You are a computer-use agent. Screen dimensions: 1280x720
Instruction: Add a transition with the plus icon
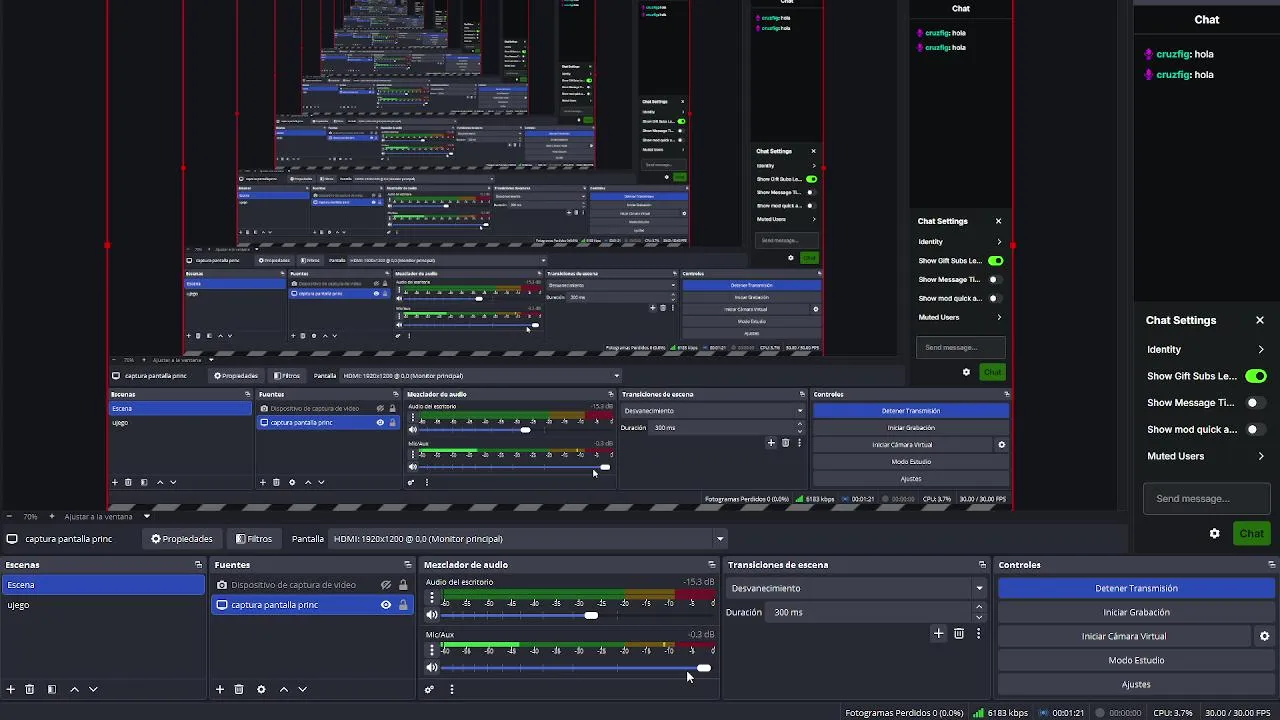[x=938, y=633]
